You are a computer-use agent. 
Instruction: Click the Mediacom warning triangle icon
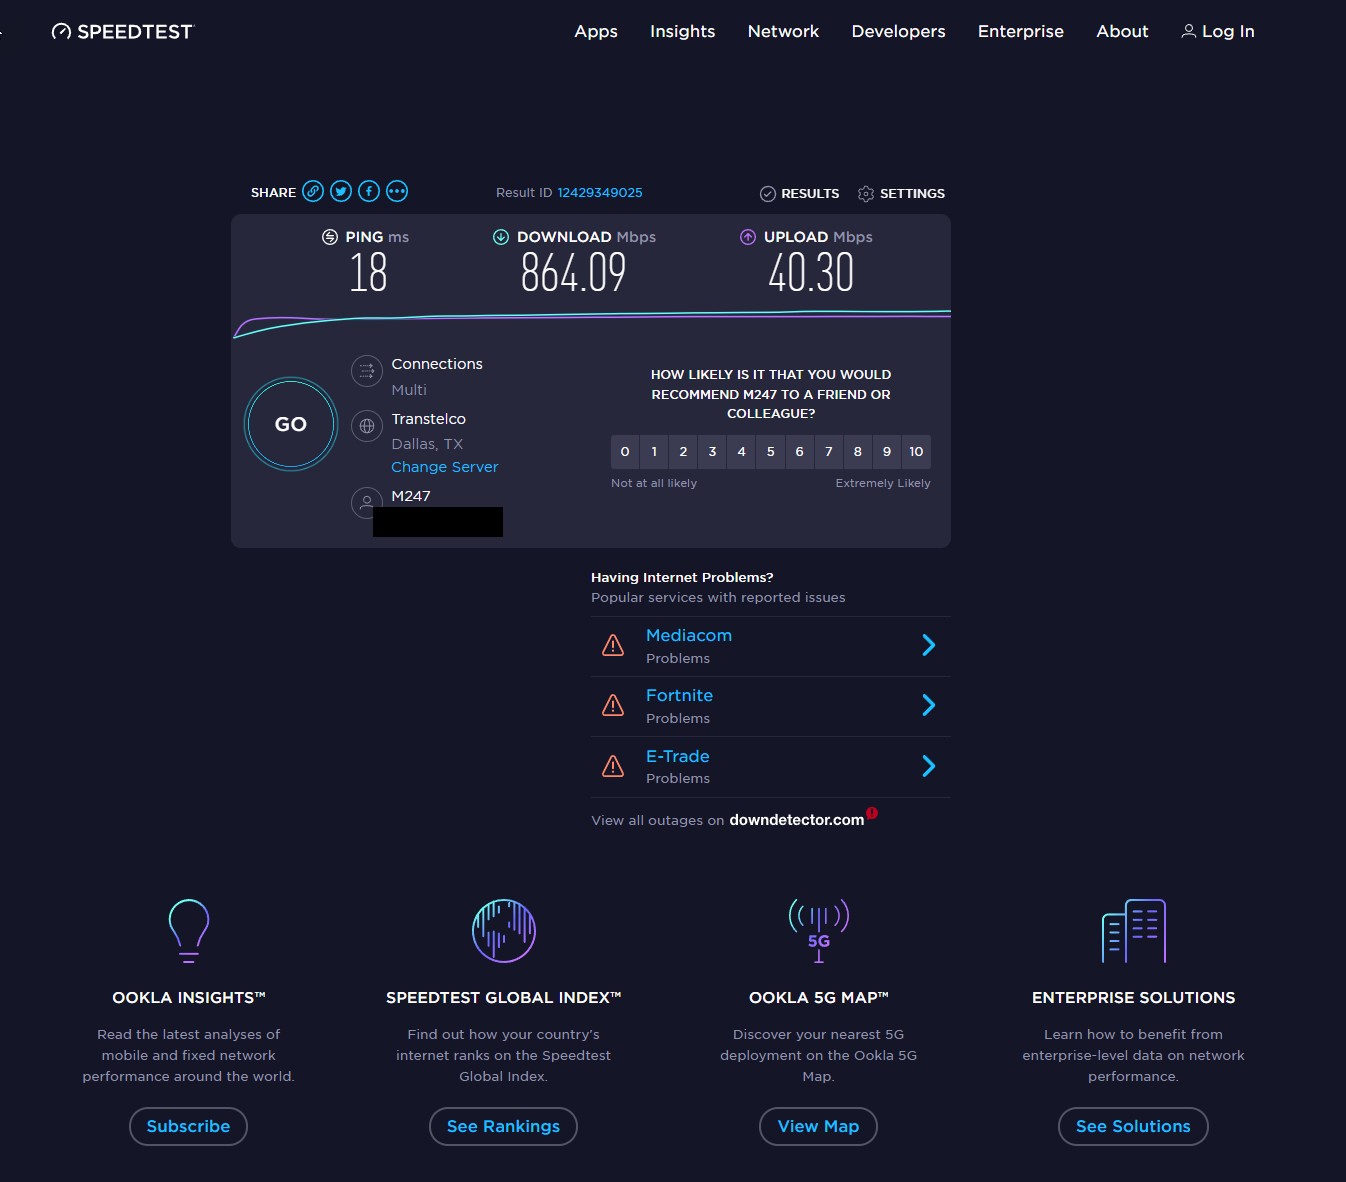(x=613, y=645)
